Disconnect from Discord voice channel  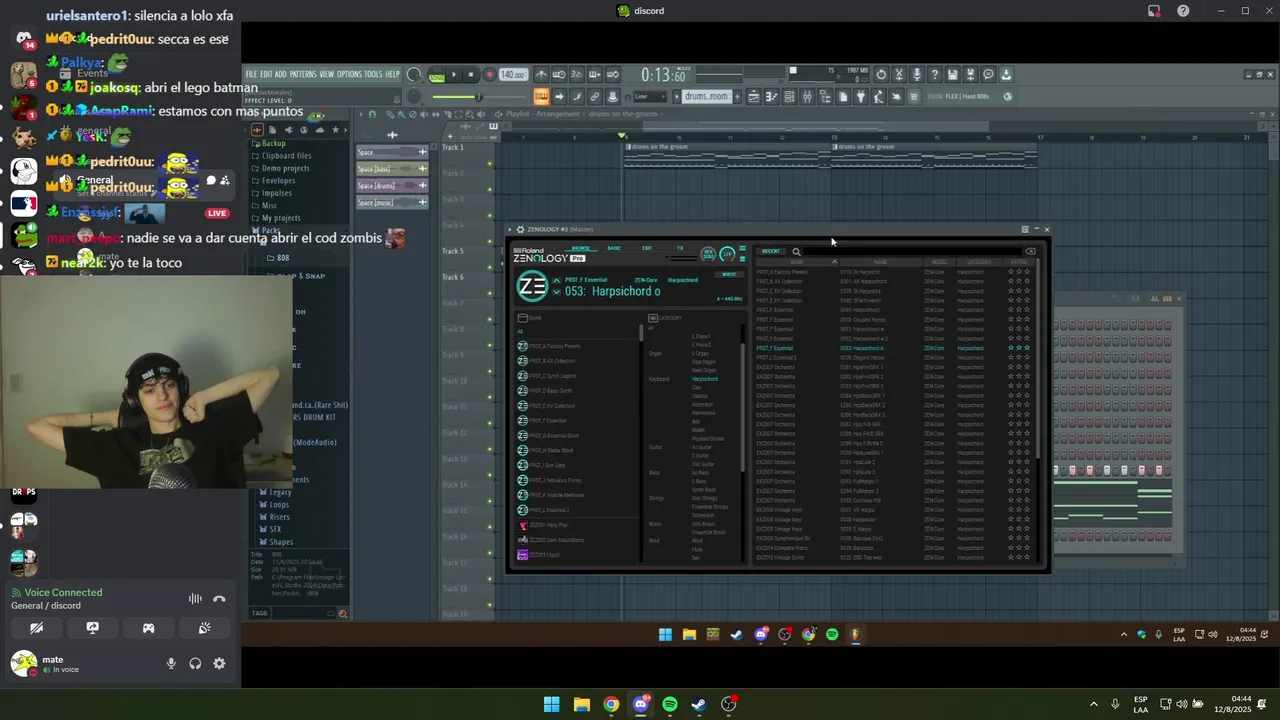click(x=219, y=599)
